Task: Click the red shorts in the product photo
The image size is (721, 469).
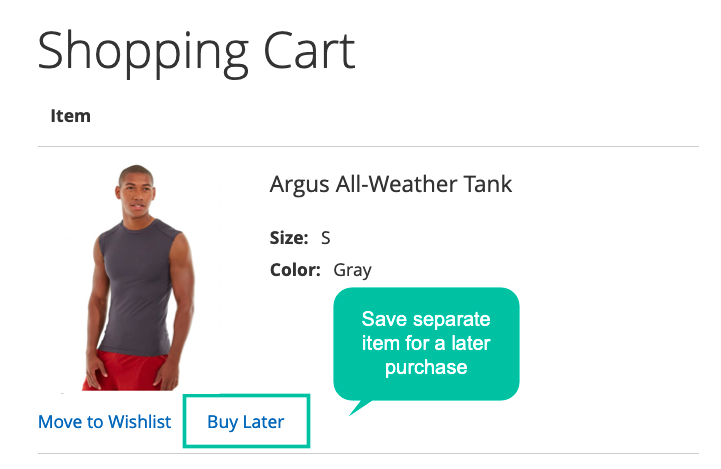Action: click(127, 371)
